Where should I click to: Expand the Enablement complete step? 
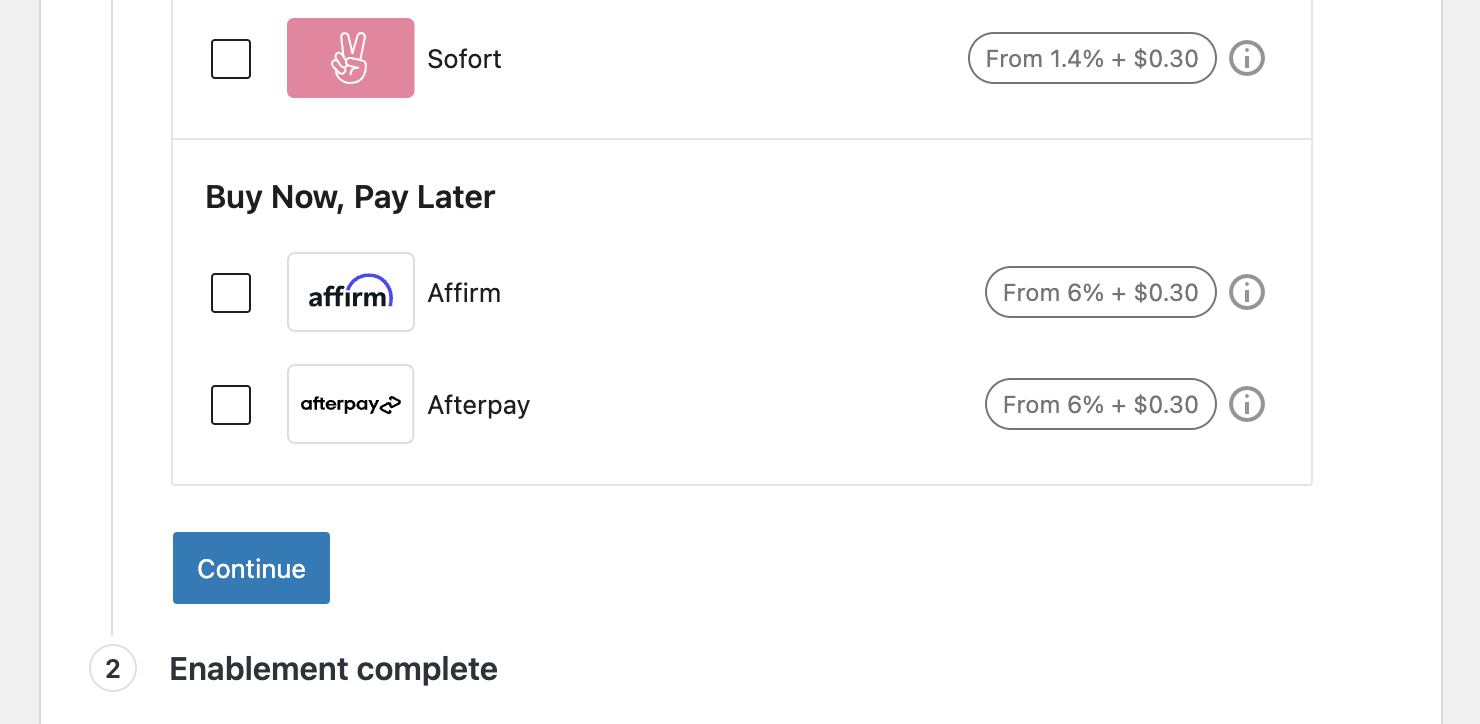333,669
